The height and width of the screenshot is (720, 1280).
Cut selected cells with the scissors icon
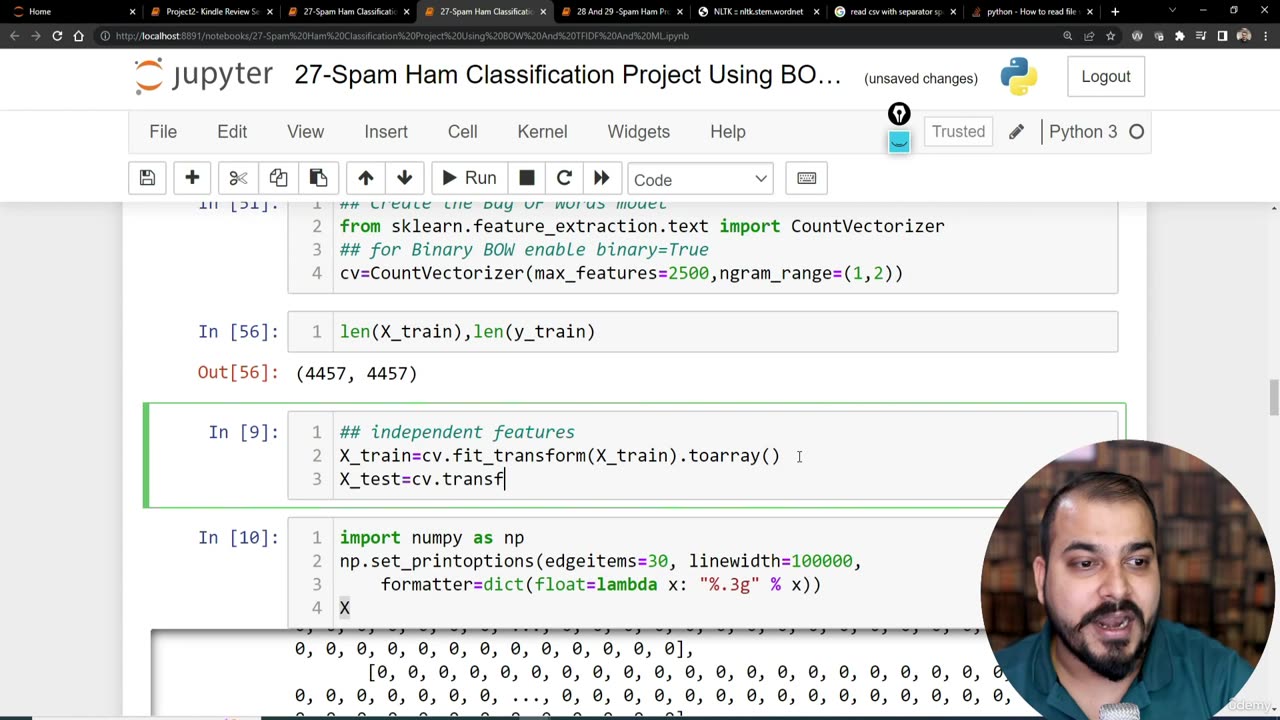click(x=238, y=178)
